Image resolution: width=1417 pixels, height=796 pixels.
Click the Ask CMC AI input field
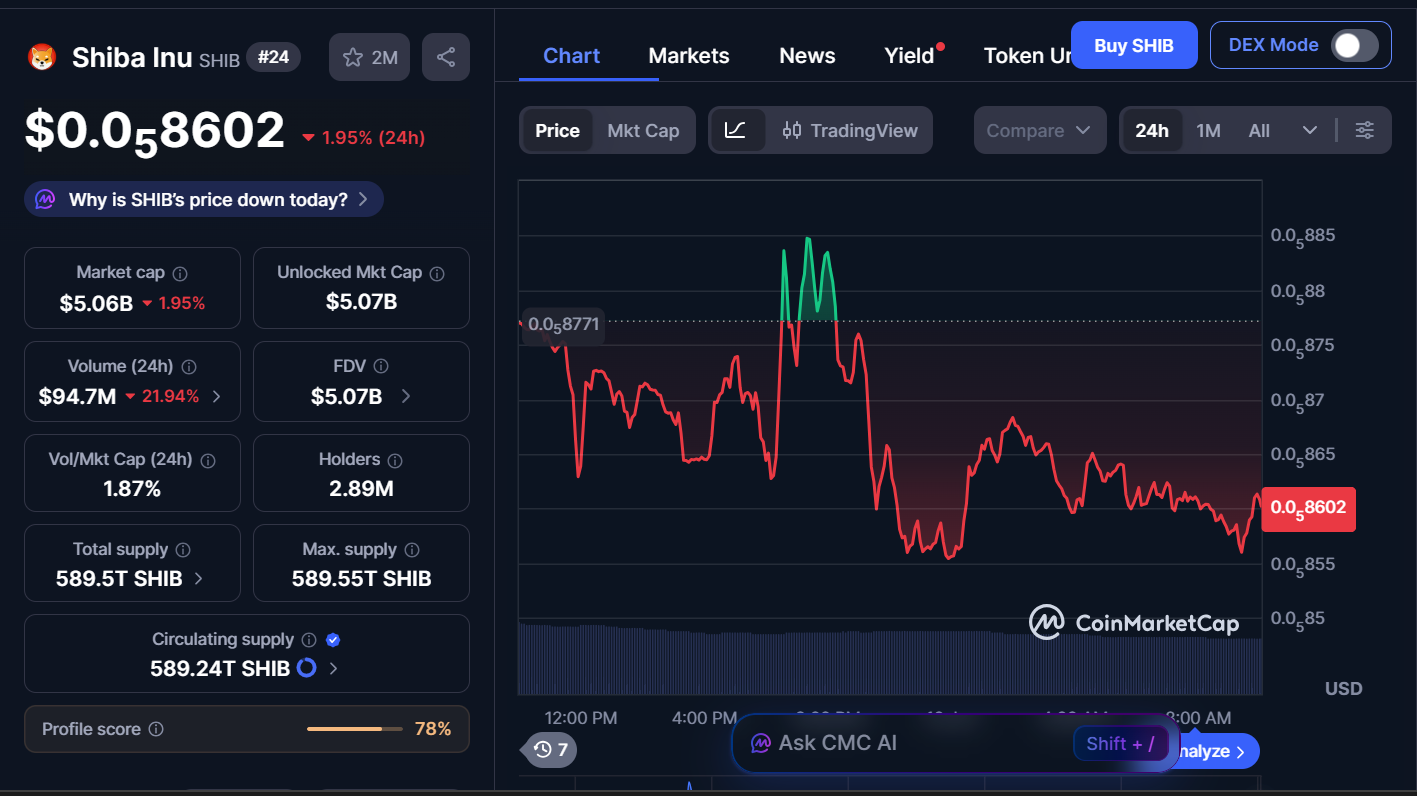(900, 743)
